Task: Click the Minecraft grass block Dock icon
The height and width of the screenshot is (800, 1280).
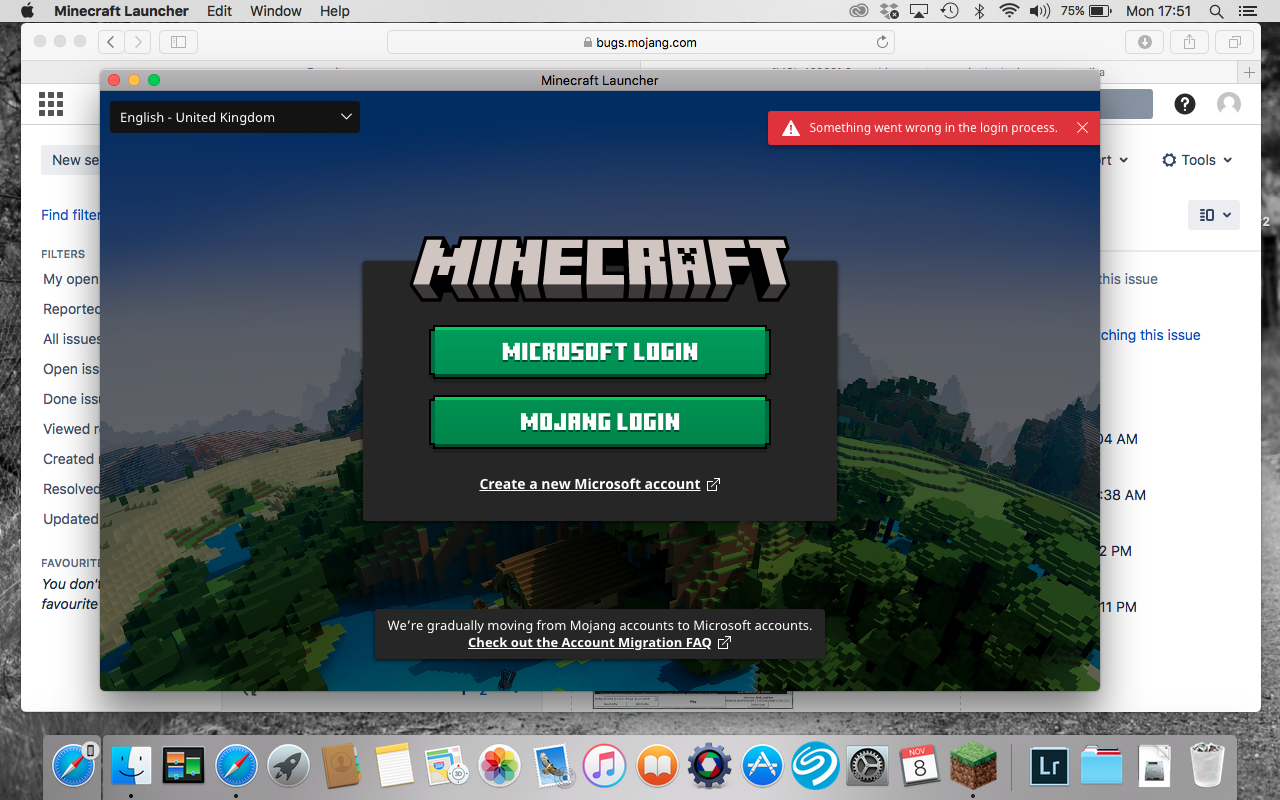Action: [x=972, y=767]
